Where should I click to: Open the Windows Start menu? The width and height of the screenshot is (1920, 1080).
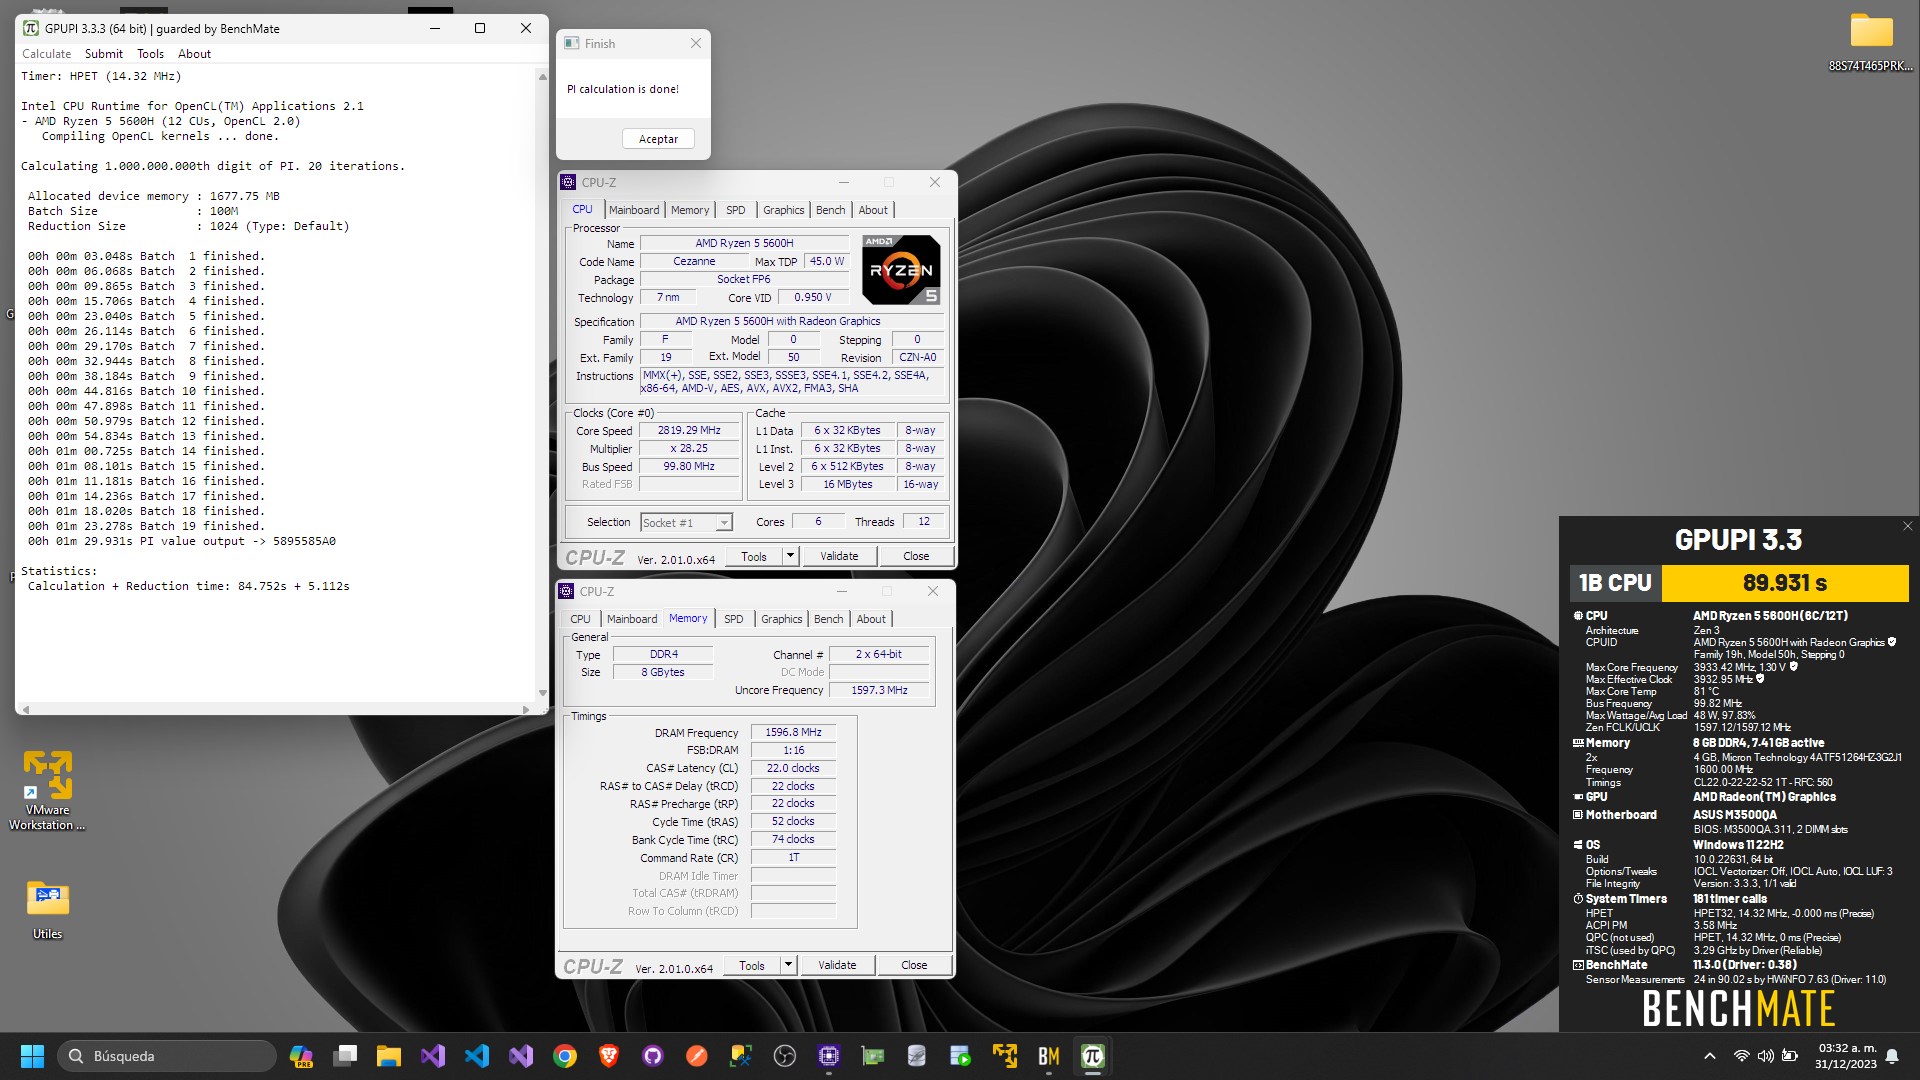pos(32,1056)
